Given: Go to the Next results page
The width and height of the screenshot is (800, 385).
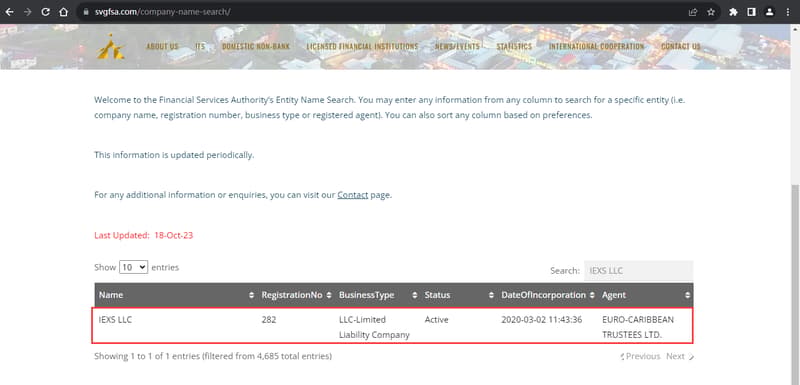Looking at the screenshot, I should coord(680,356).
